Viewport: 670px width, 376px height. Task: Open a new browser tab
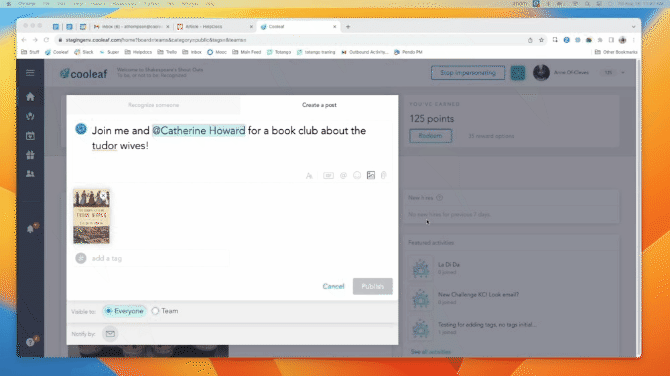tap(348, 26)
